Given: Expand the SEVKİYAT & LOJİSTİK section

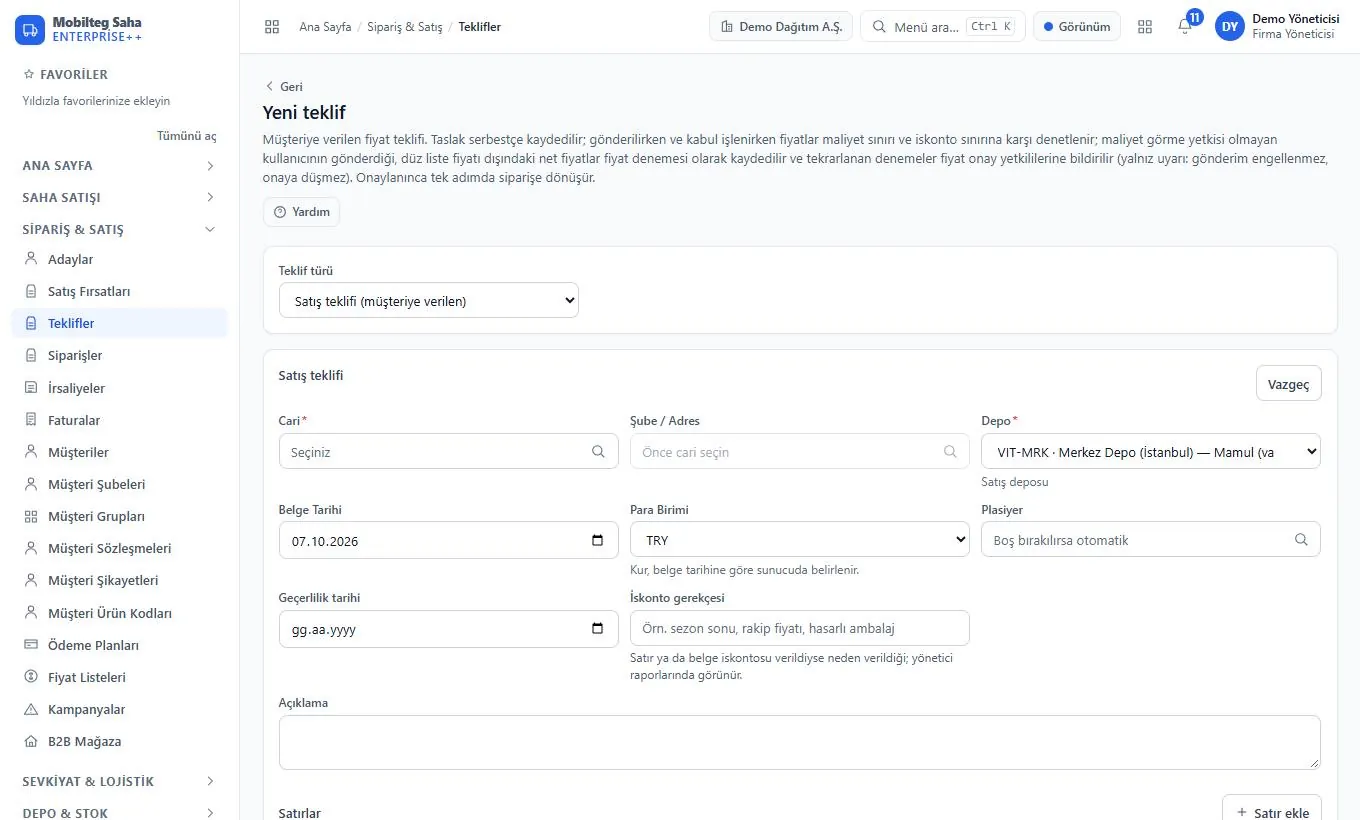Looking at the screenshot, I should point(119,781).
